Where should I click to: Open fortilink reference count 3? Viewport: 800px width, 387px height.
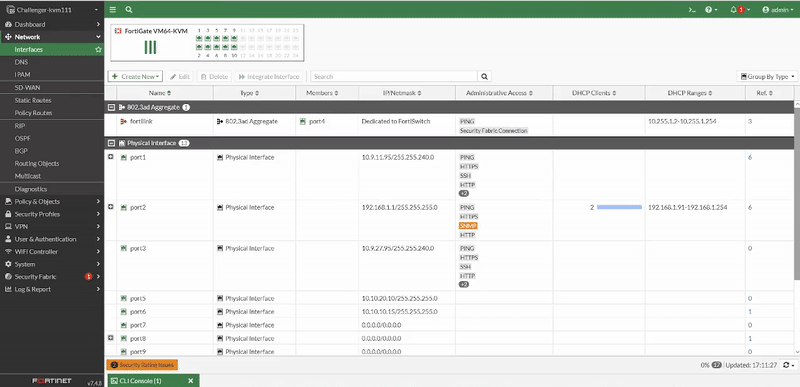(749, 121)
